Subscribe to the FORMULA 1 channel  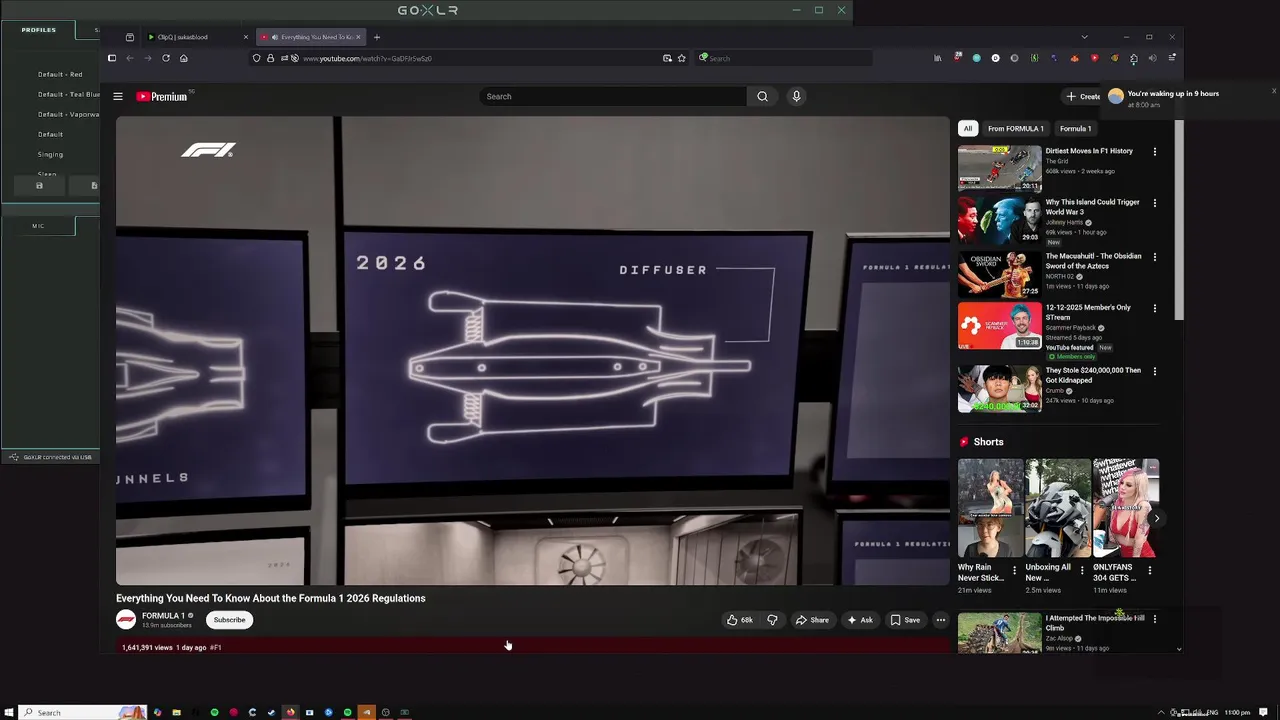point(229,620)
